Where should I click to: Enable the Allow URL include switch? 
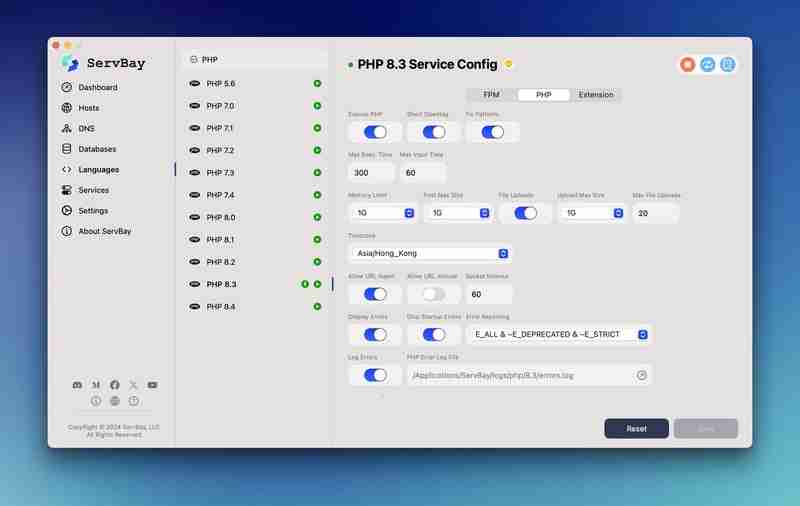click(434, 294)
